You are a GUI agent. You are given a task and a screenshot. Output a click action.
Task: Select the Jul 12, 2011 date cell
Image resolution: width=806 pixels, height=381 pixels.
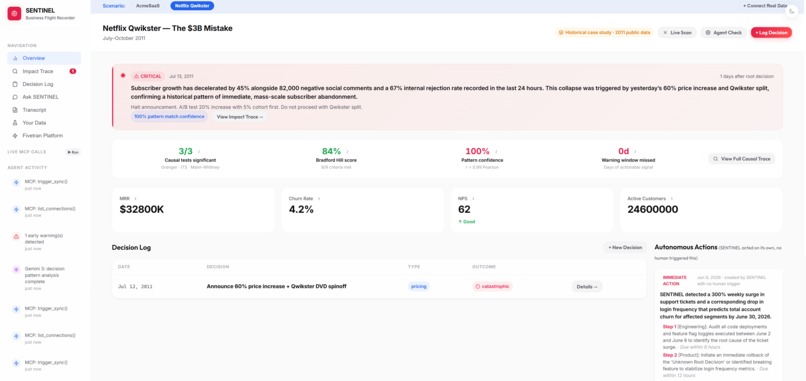135,286
